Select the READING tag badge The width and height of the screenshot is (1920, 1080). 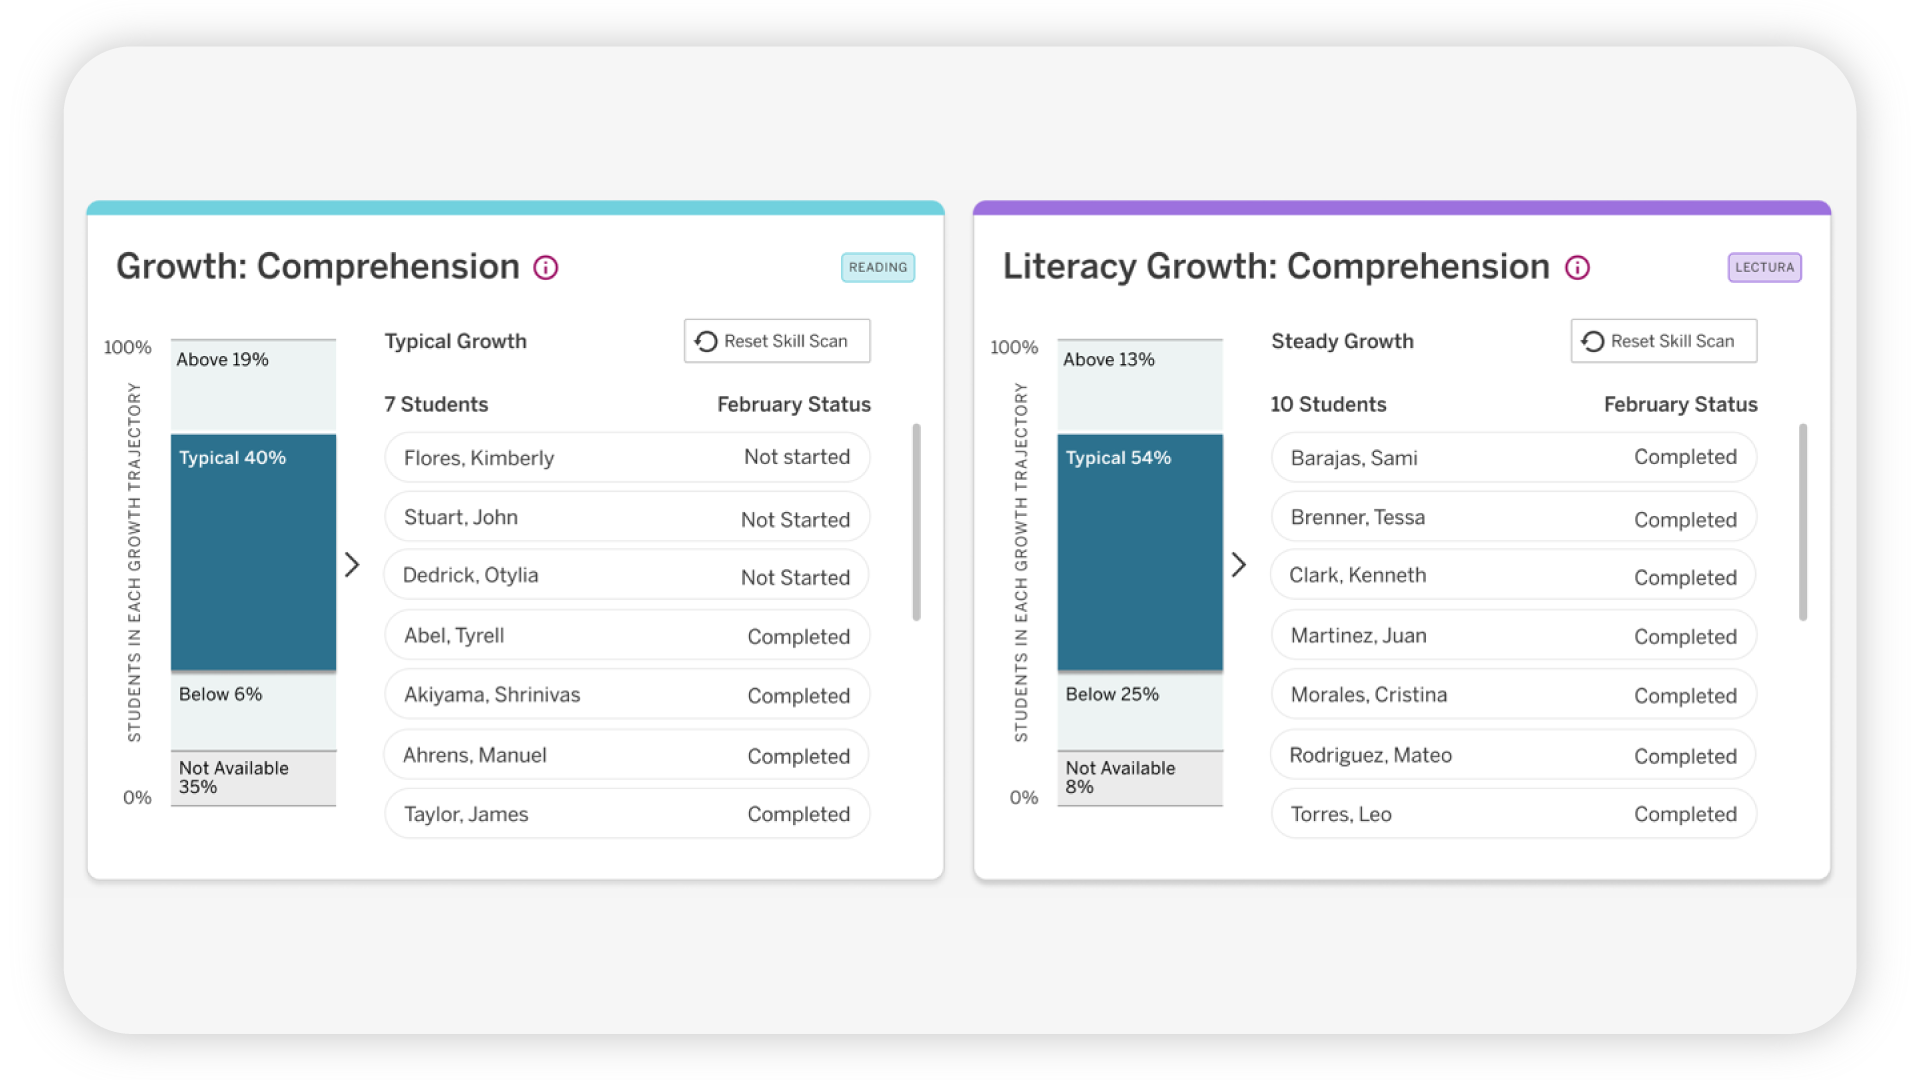click(x=877, y=268)
